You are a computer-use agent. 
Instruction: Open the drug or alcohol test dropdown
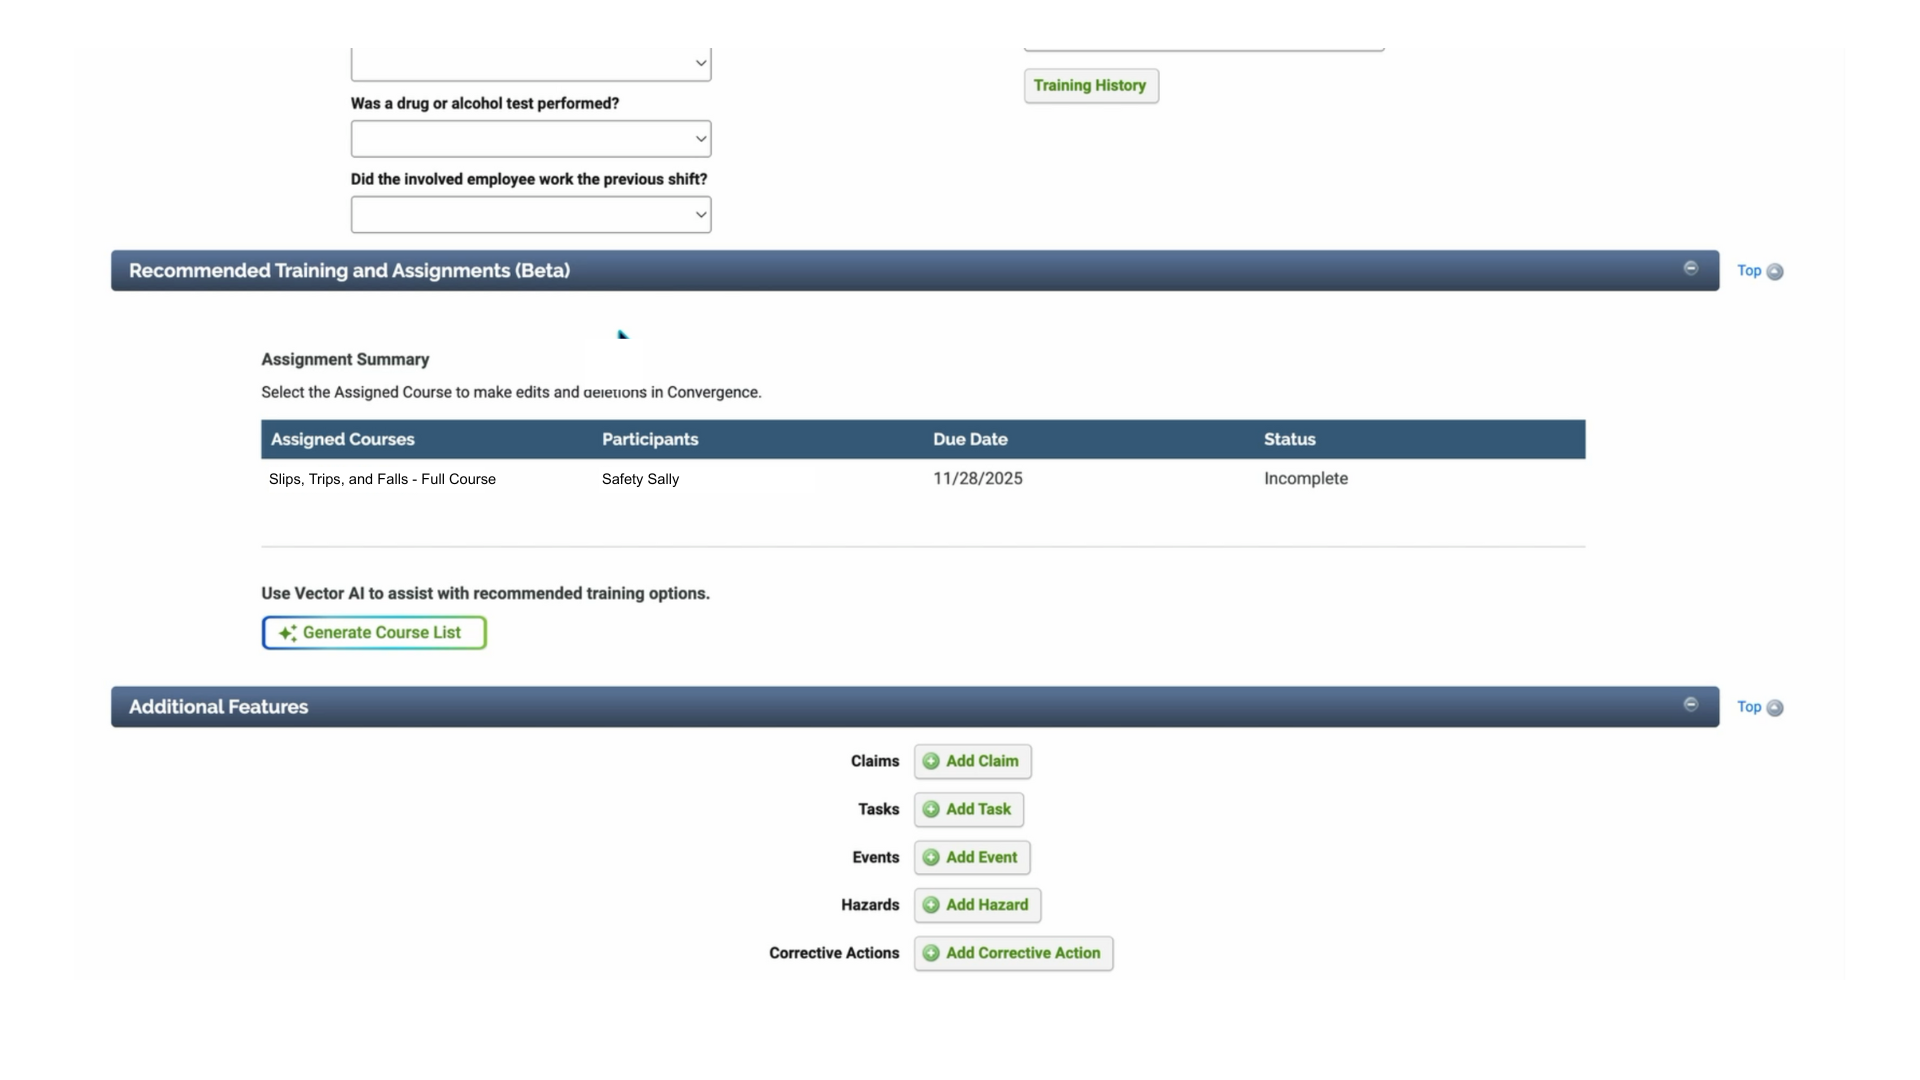tap(531, 139)
